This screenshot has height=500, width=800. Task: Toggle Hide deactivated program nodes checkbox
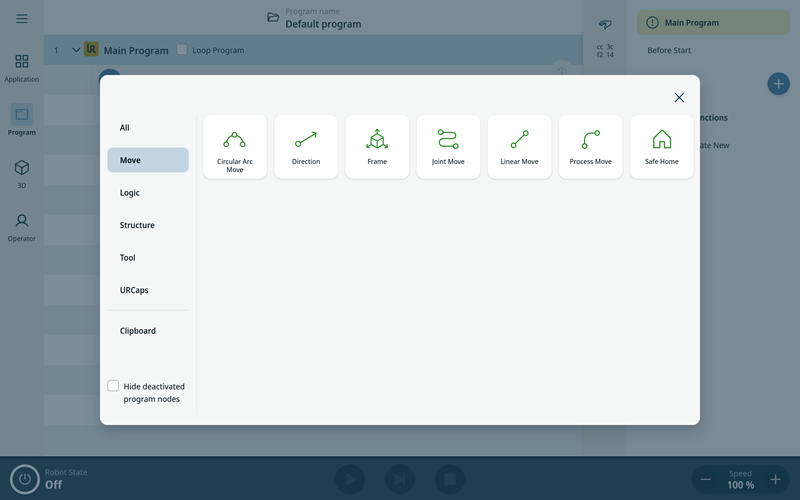(x=113, y=386)
